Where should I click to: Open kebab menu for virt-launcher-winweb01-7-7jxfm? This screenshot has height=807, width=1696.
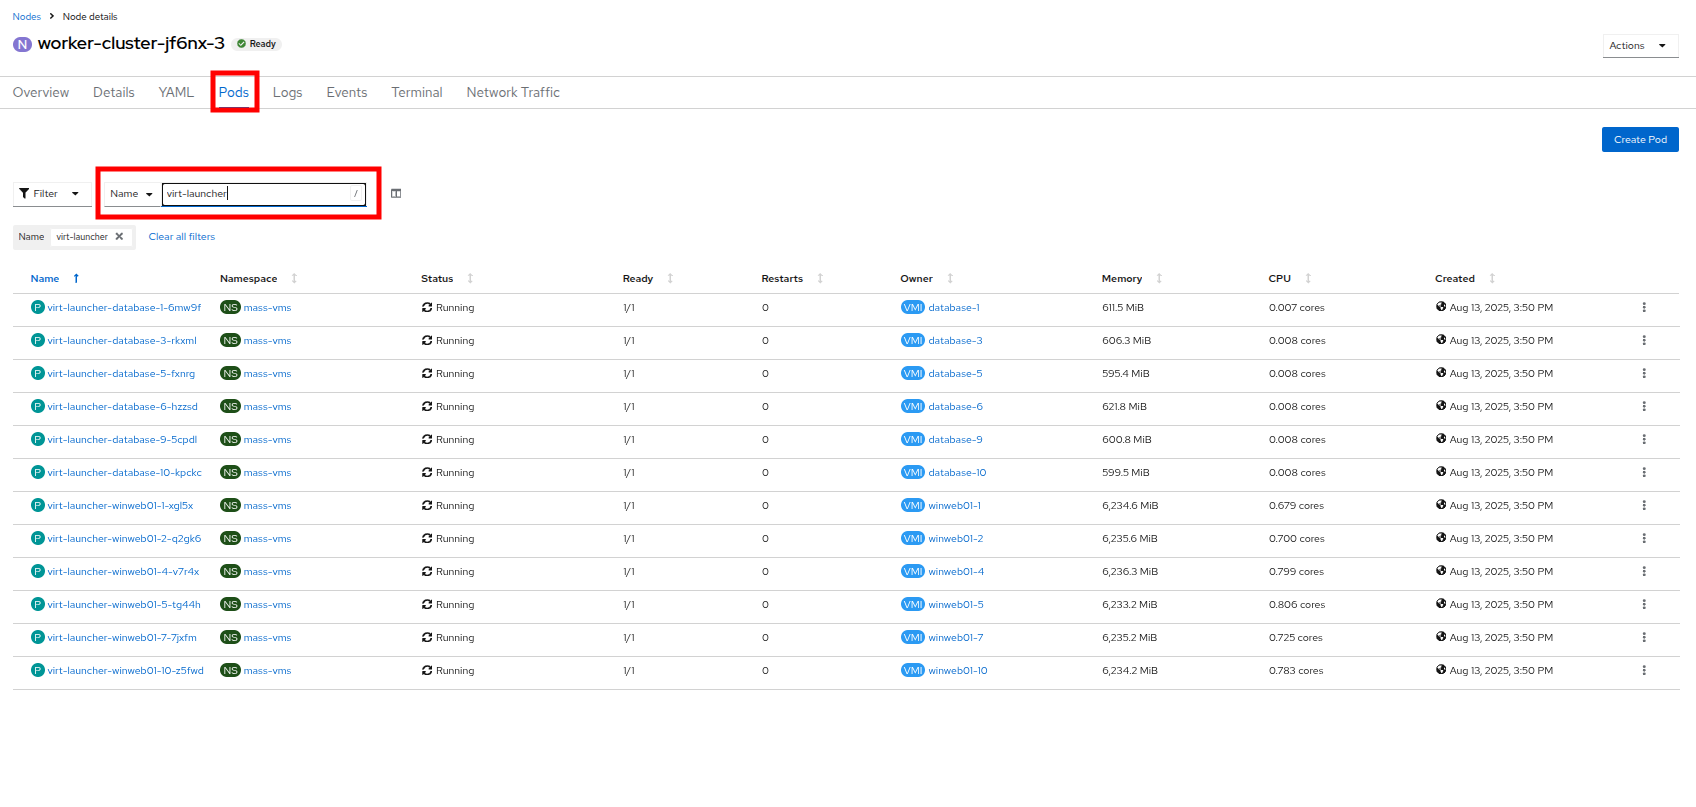1644,638
